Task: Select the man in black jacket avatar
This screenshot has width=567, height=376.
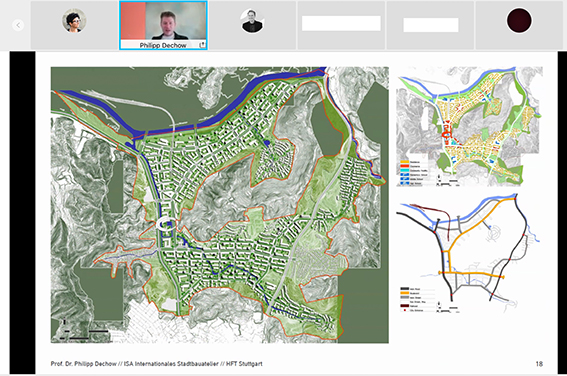Action: [252, 21]
